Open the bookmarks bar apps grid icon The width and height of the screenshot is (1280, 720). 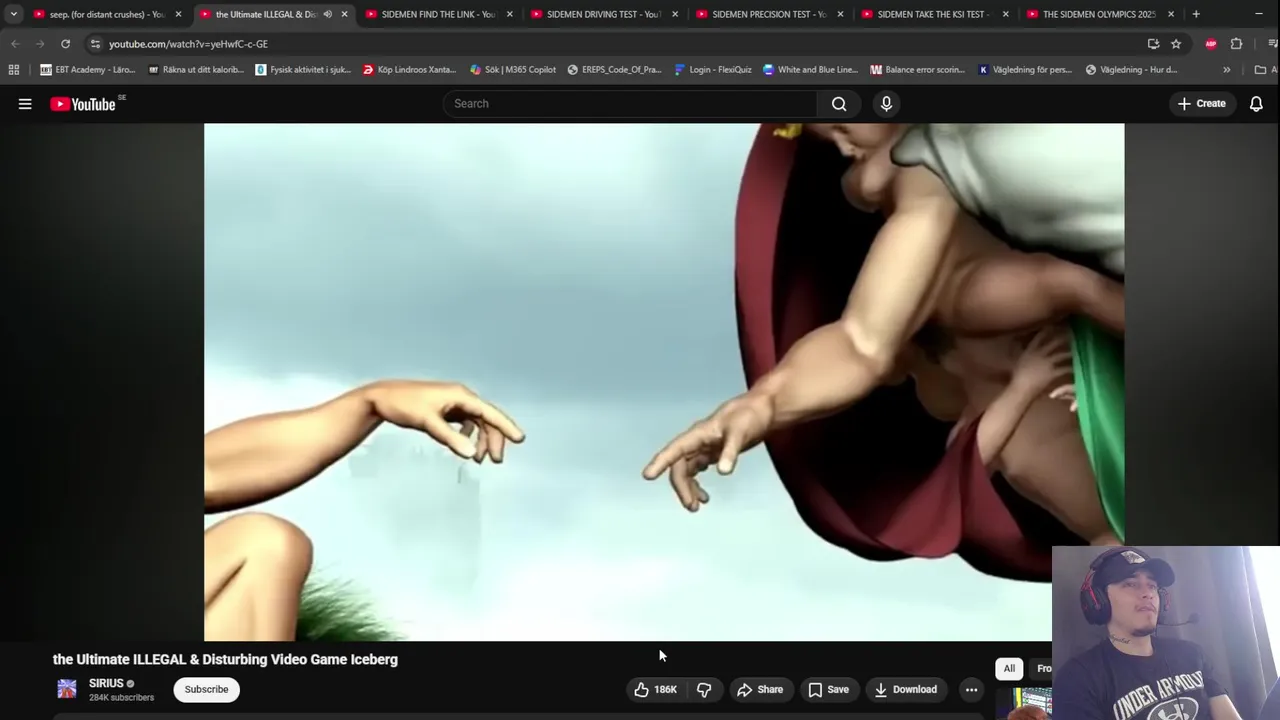pyautogui.click(x=14, y=70)
